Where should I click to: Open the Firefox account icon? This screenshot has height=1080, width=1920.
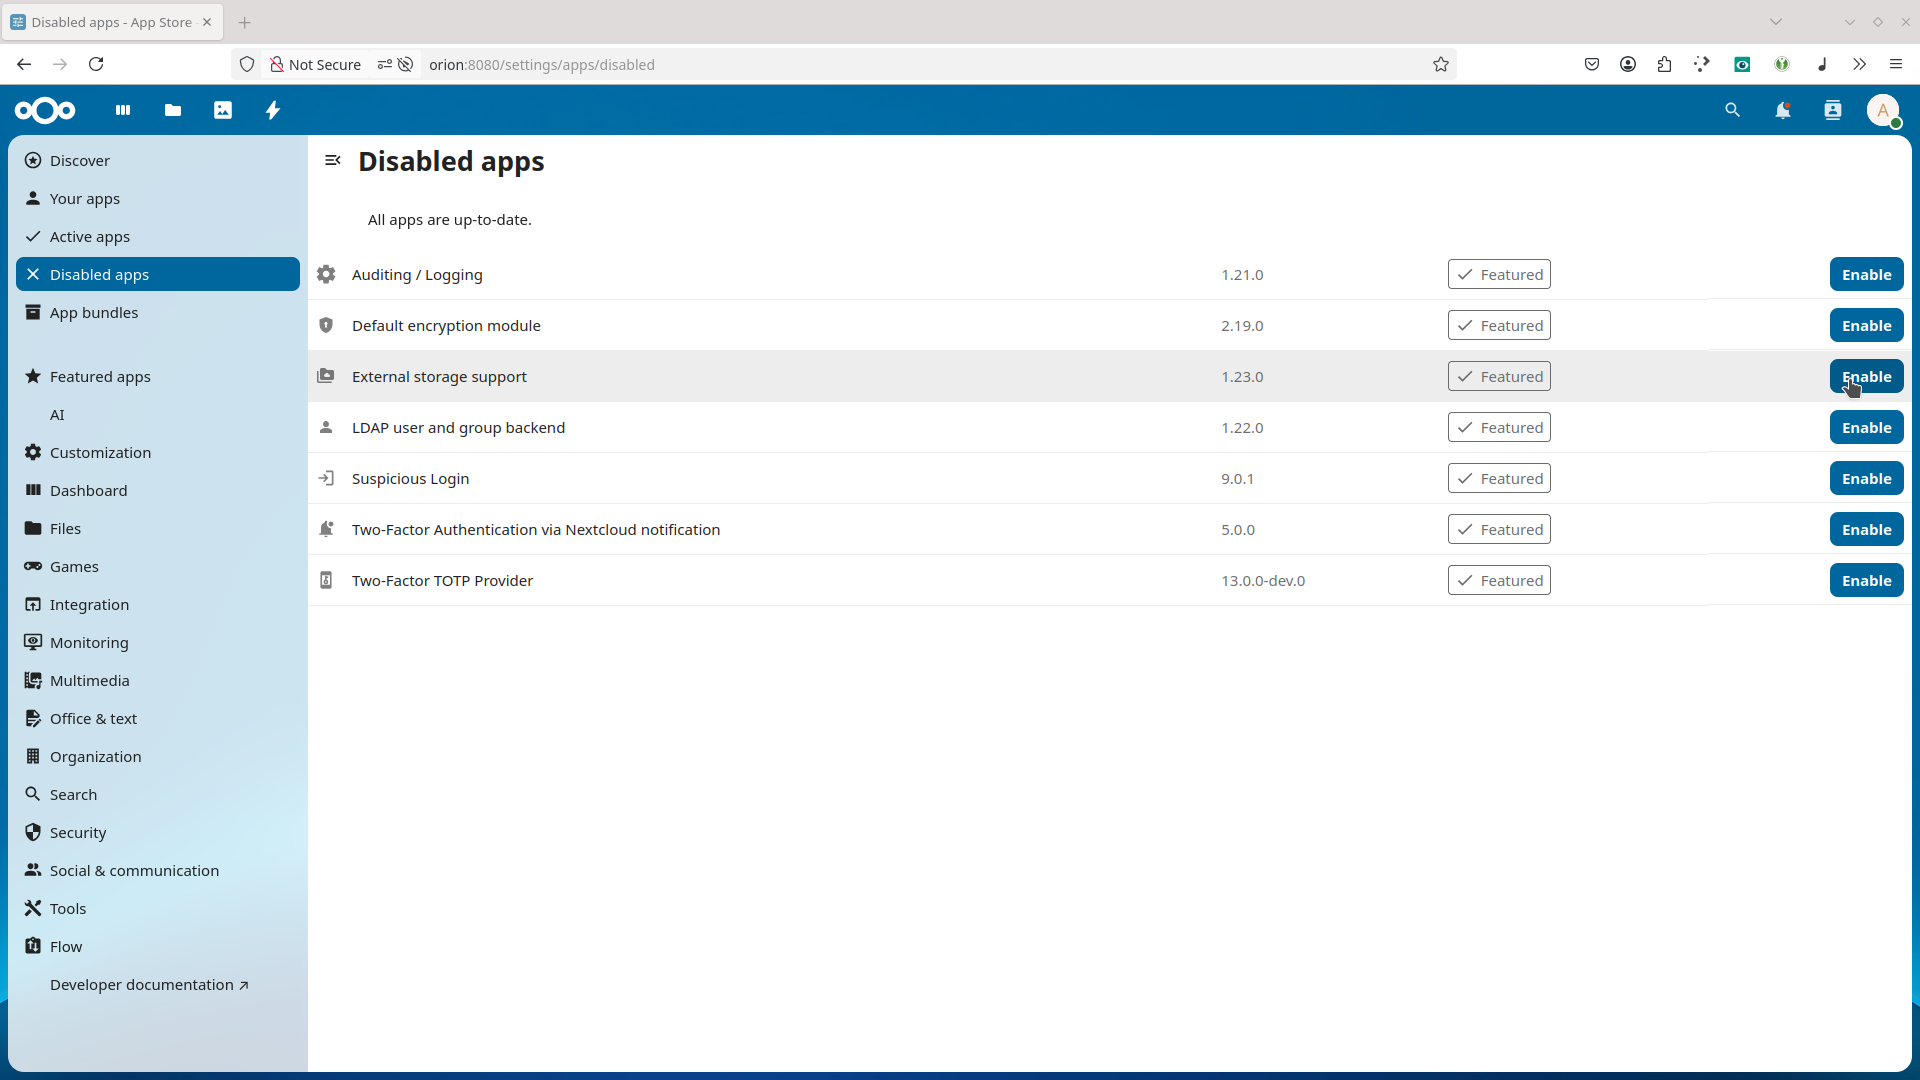[1628, 64]
